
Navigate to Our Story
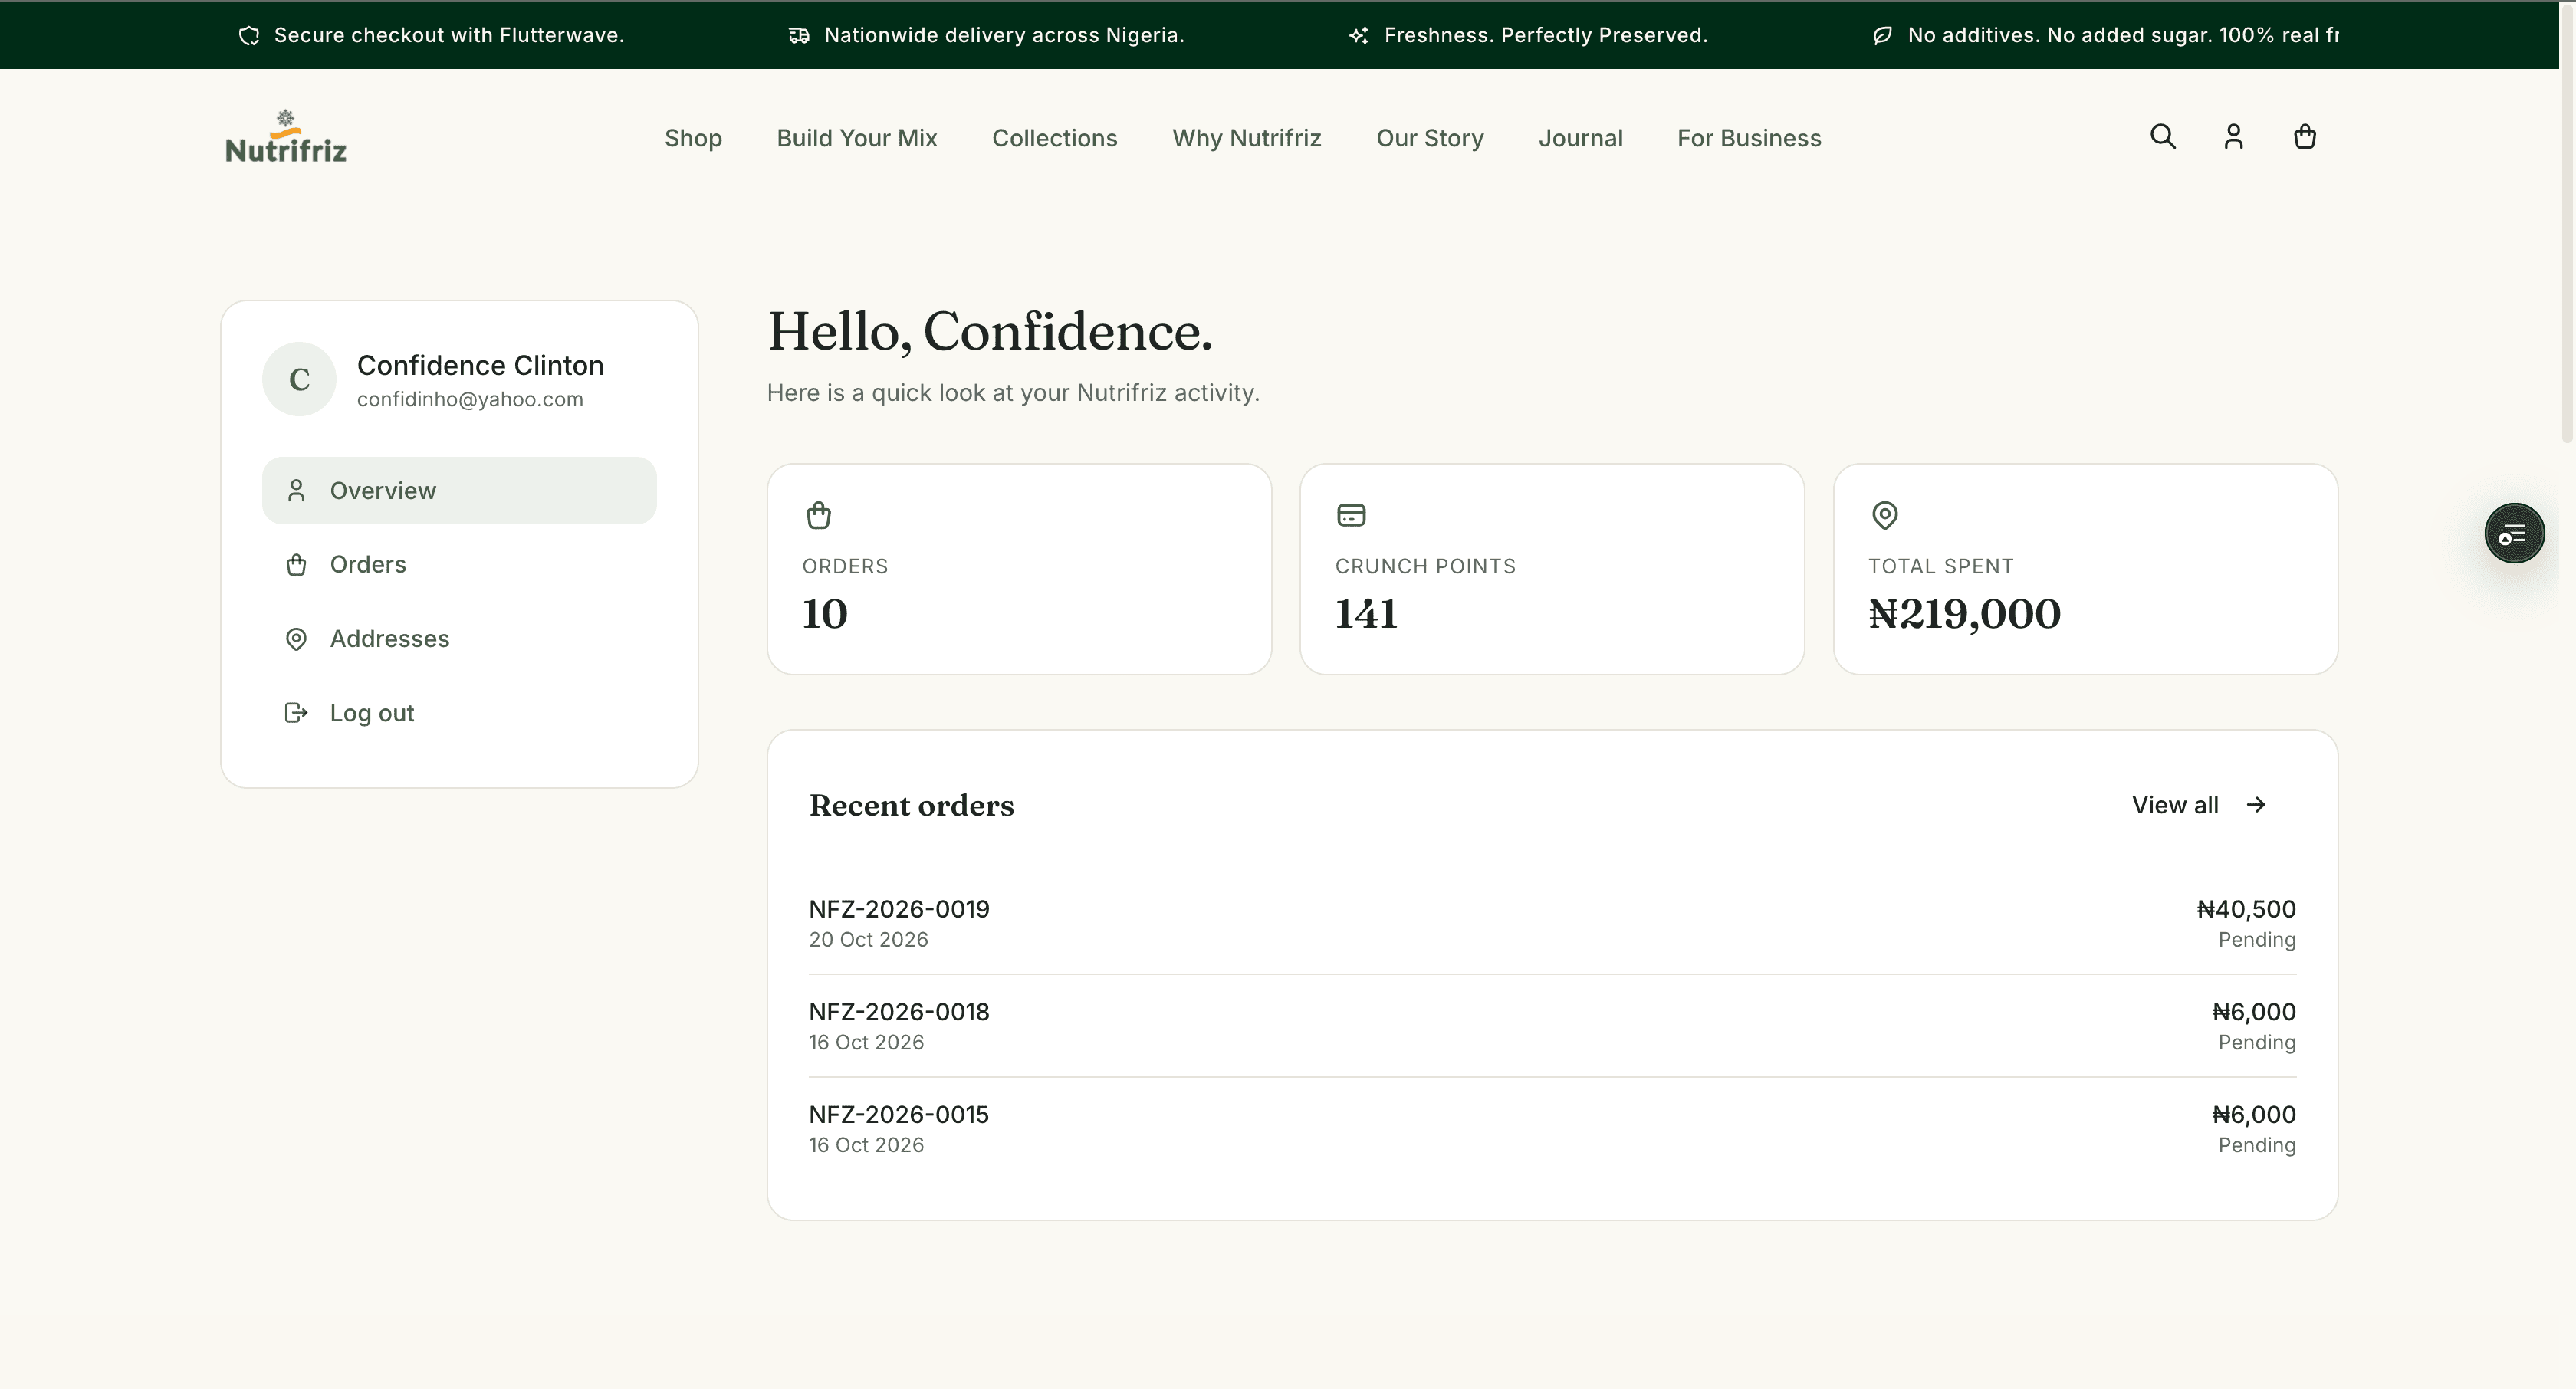pyautogui.click(x=1429, y=138)
